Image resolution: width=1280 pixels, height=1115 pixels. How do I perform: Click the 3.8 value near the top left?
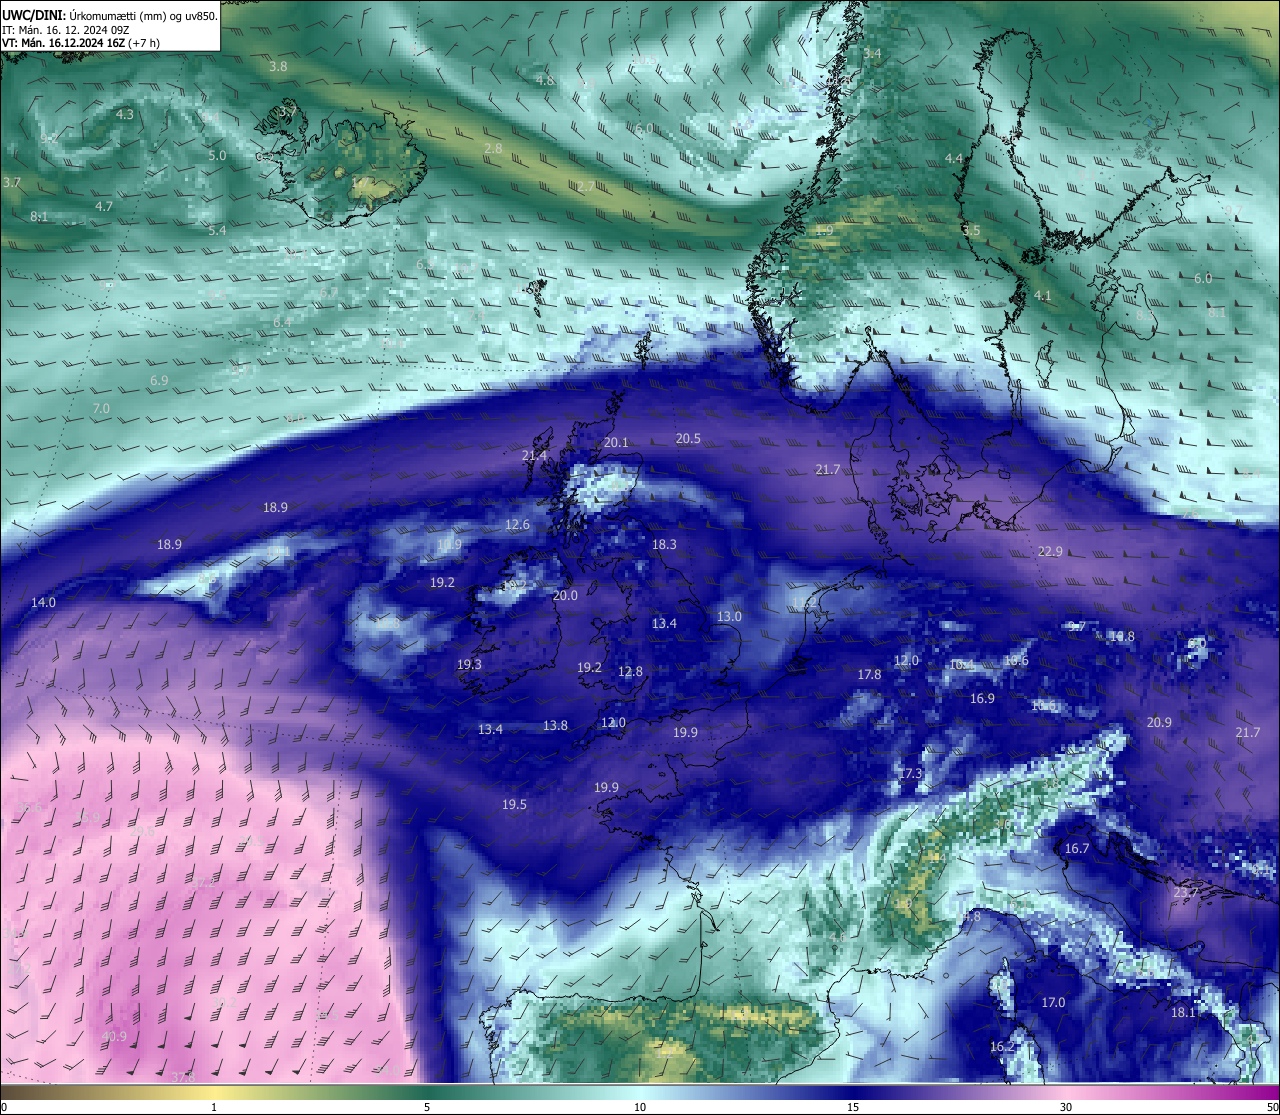pyautogui.click(x=278, y=66)
